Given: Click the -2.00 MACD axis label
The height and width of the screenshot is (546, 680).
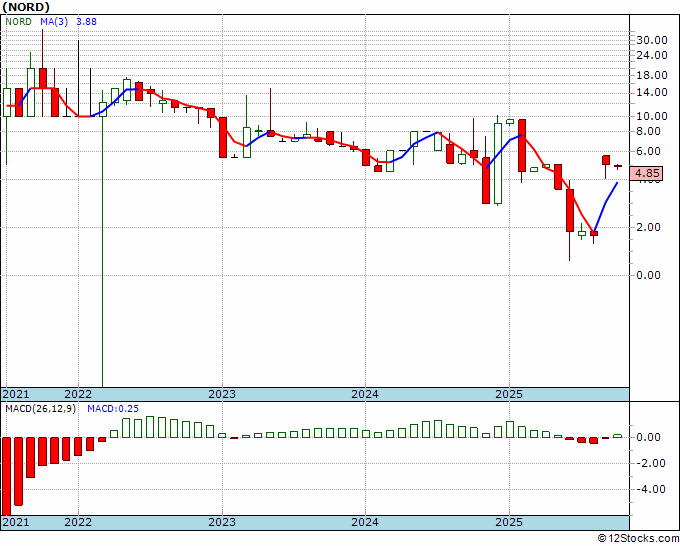Looking at the screenshot, I should coord(650,463).
